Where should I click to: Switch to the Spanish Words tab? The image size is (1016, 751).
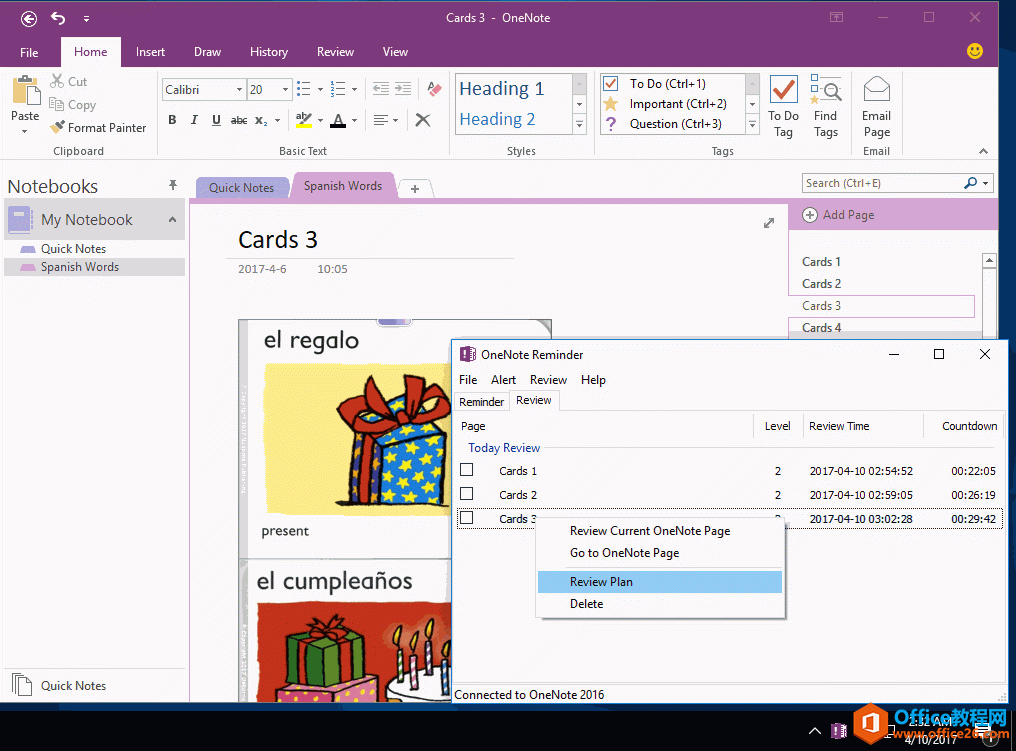pyautogui.click(x=343, y=186)
